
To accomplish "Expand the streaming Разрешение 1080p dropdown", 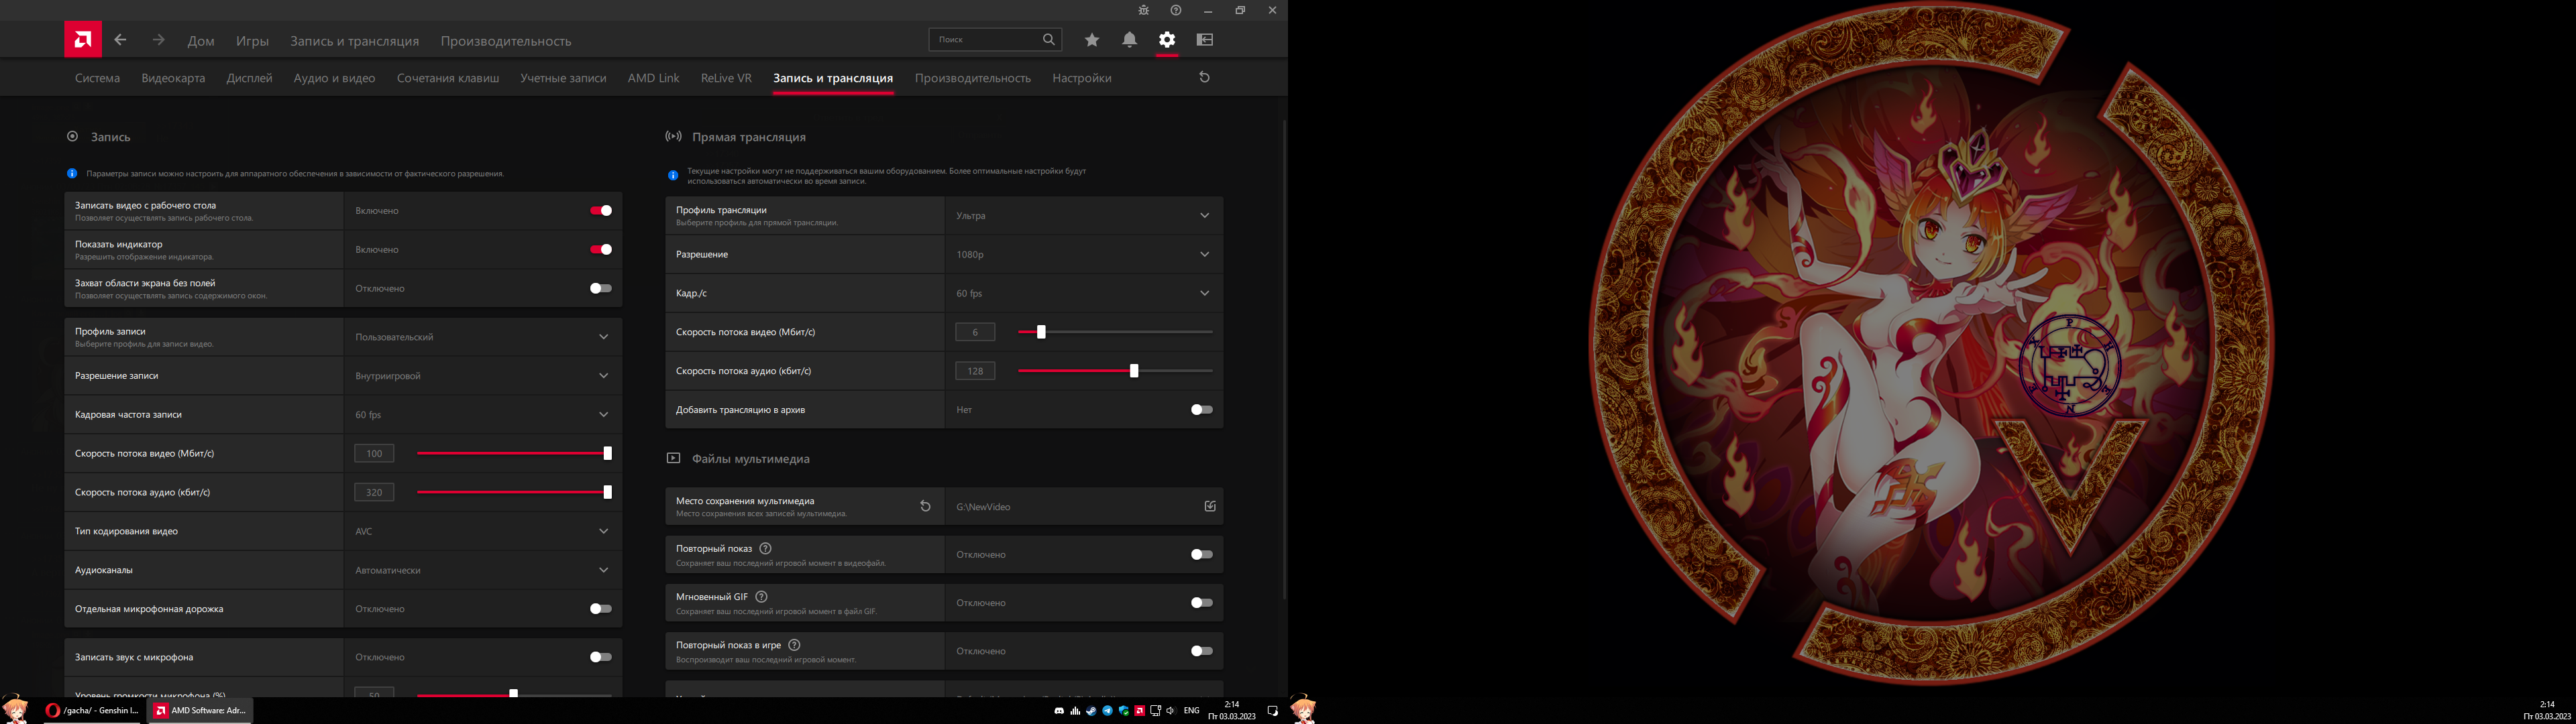I will tap(1204, 254).
